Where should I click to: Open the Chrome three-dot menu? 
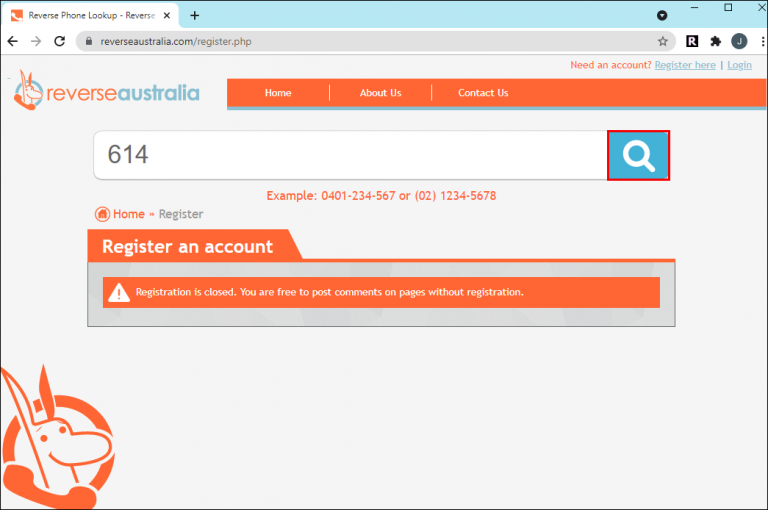pyautogui.click(x=763, y=42)
